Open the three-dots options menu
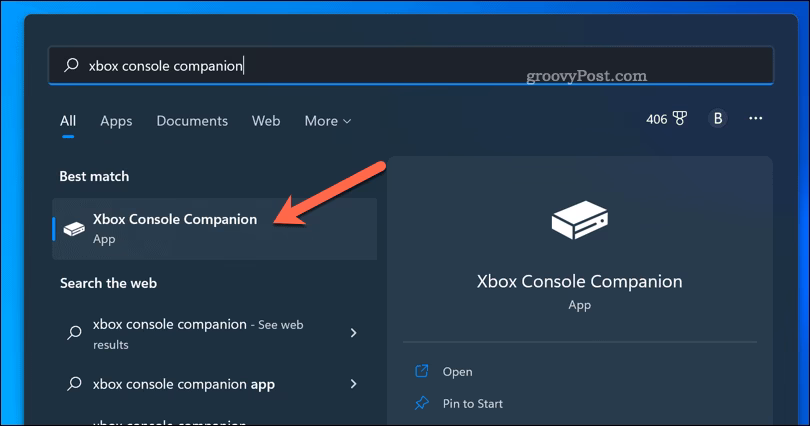 coord(755,118)
